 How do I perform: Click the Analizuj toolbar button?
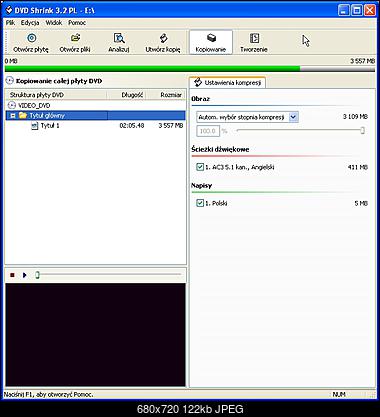coord(119,43)
